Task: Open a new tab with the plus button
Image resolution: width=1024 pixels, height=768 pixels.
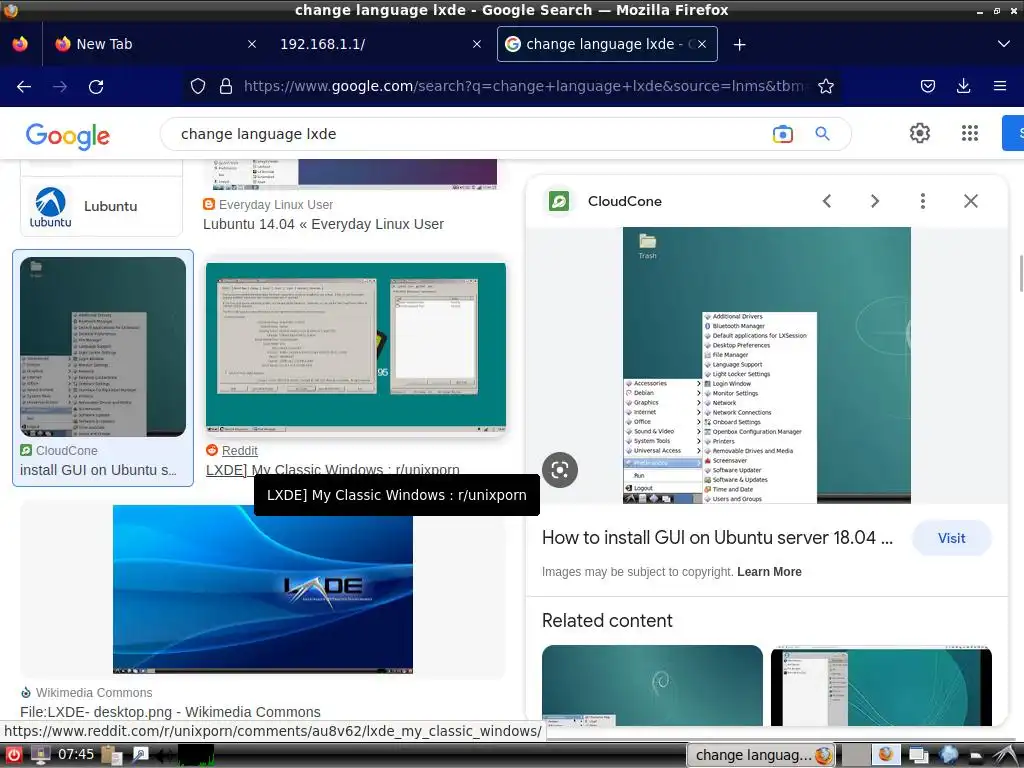Action: tap(739, 44)
